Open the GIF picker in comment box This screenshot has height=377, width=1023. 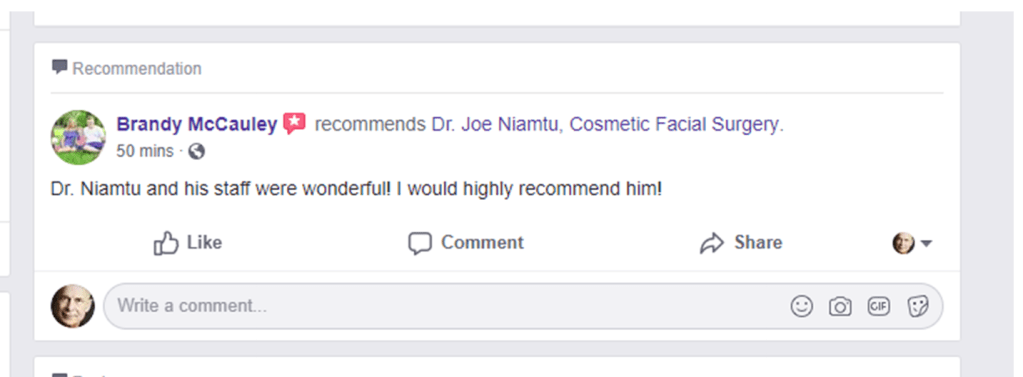click(879, 306)
